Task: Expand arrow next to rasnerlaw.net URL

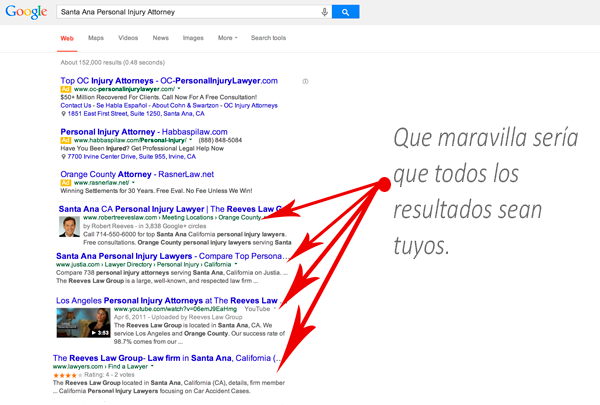Action: (133, 183)
